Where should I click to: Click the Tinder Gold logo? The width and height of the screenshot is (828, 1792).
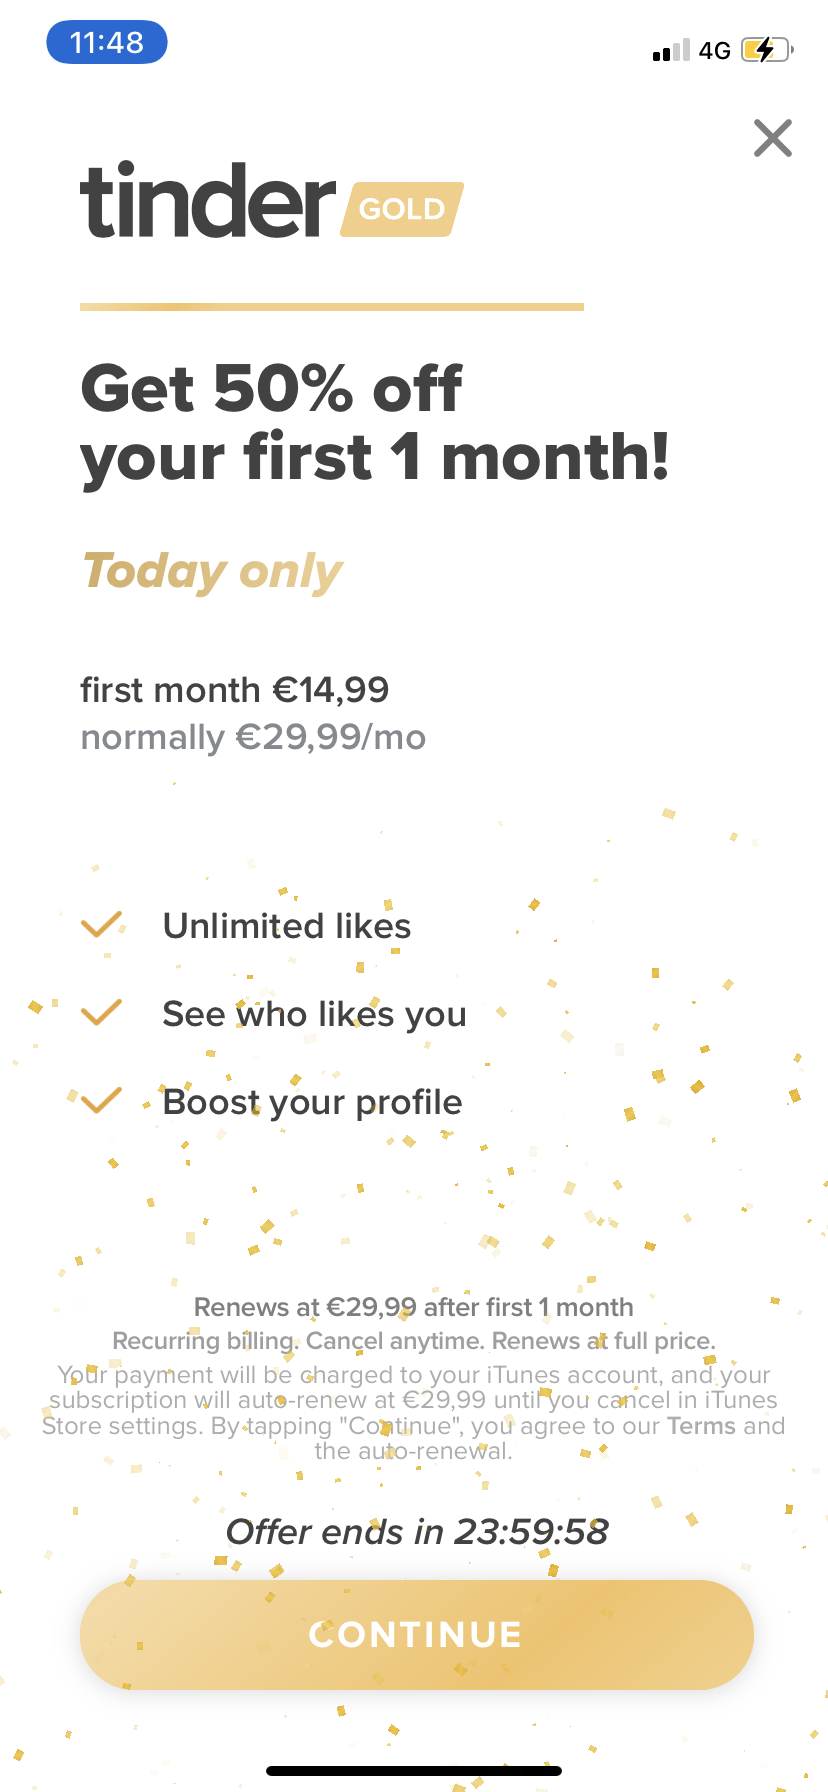[x=207, y=205]
